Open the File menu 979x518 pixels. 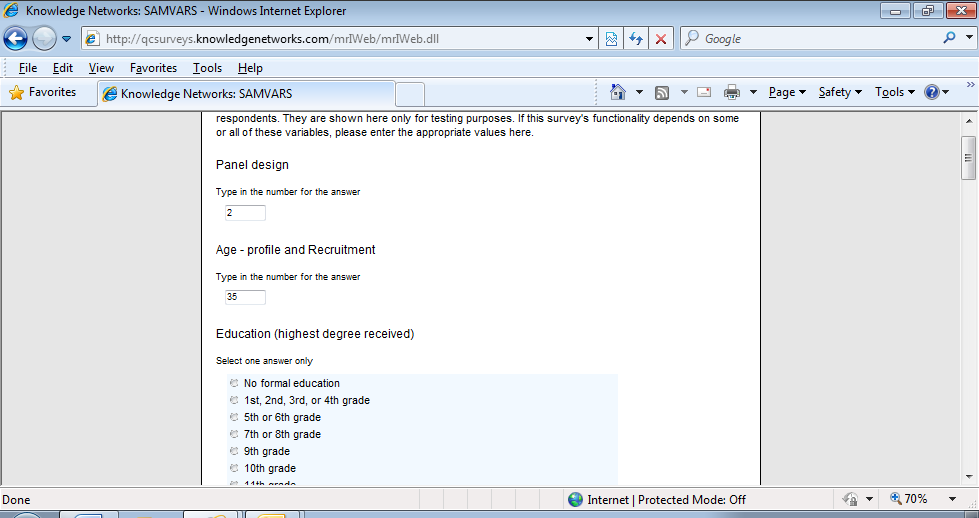click(x=27, y=67)
